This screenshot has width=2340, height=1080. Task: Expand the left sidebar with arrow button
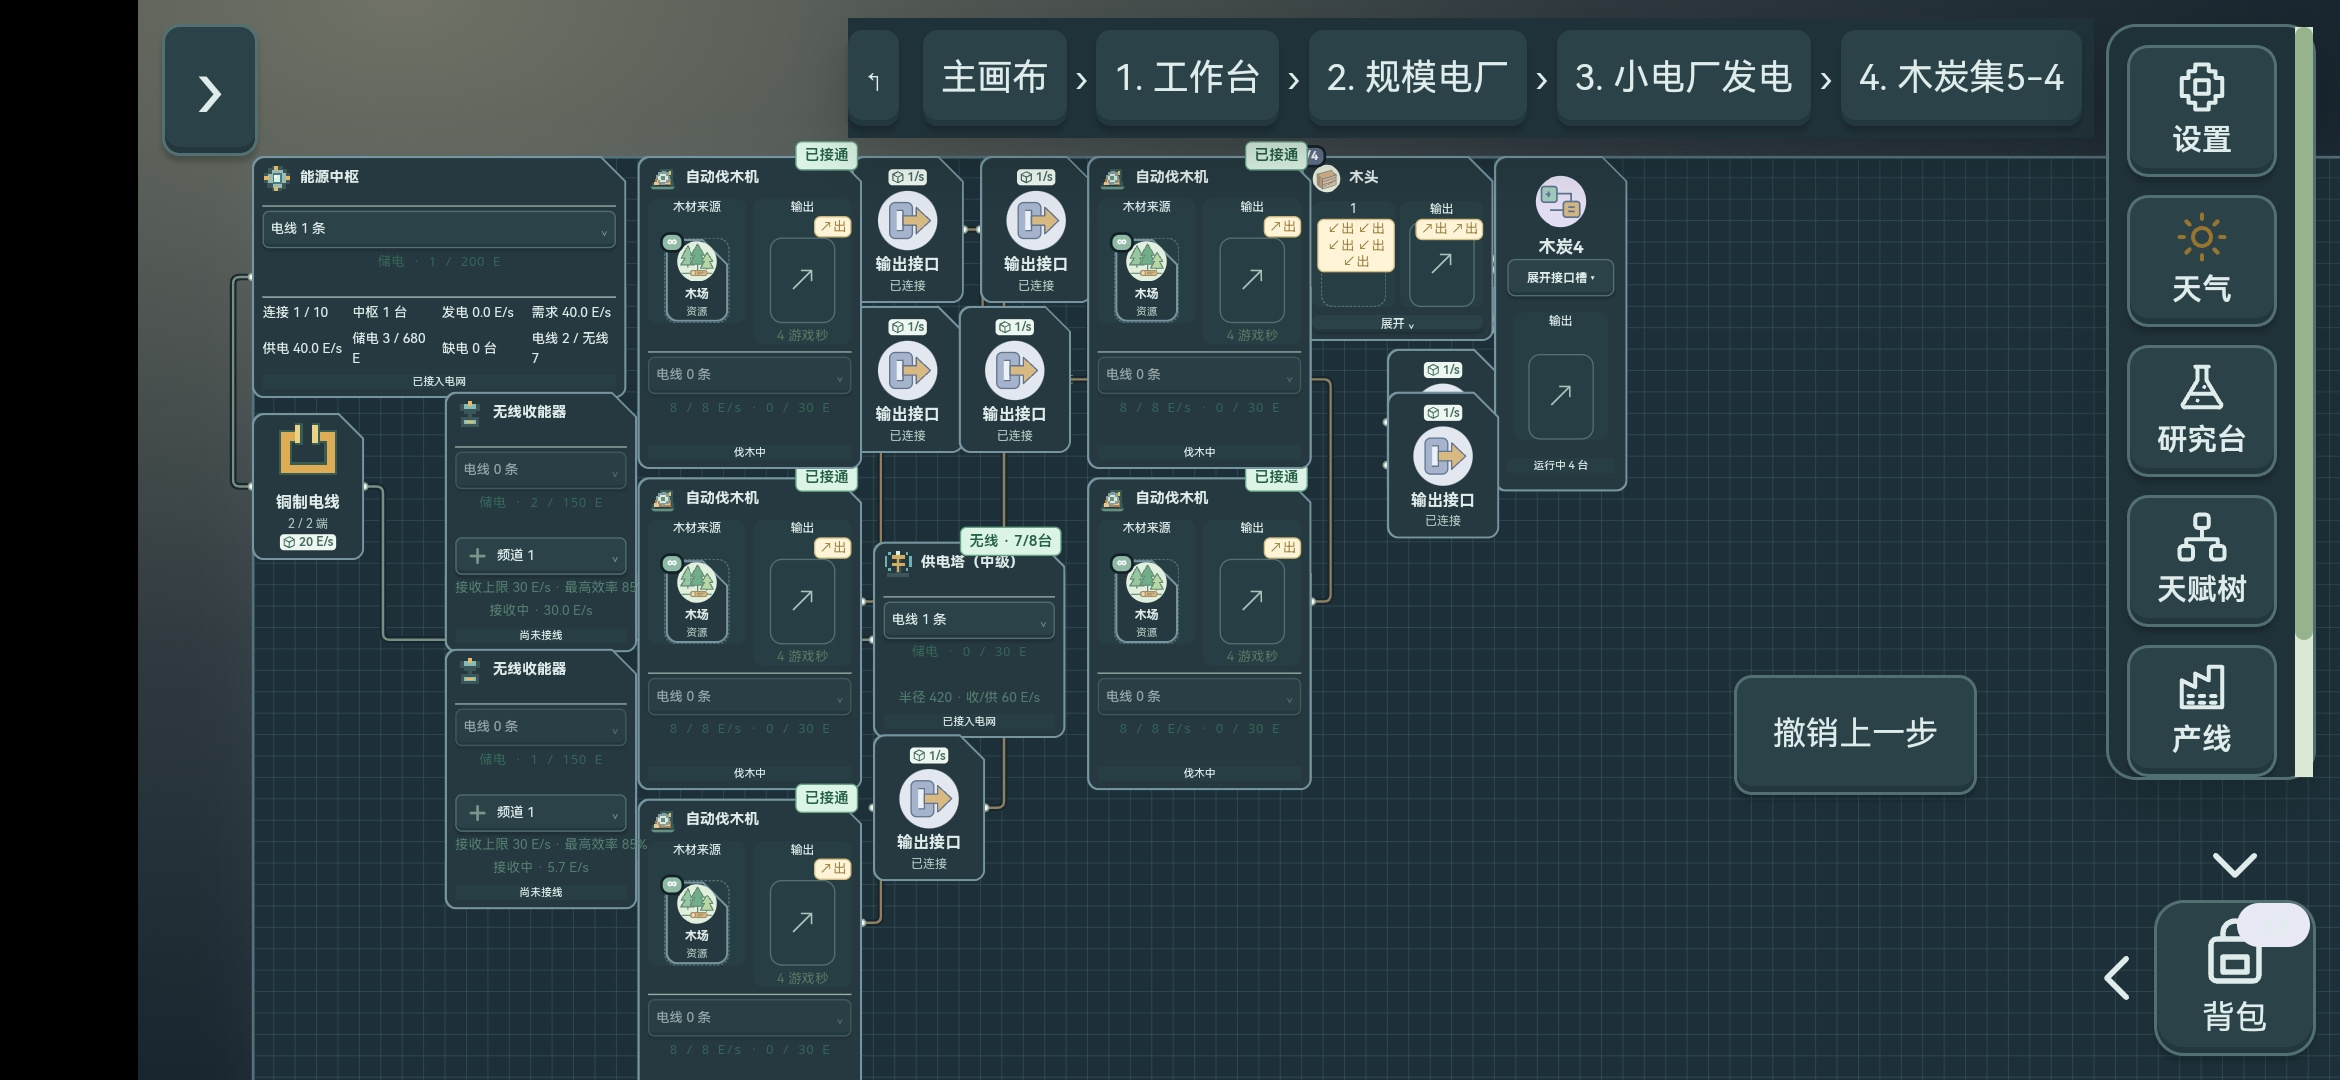pyautogui.click(x=210, y=91)
